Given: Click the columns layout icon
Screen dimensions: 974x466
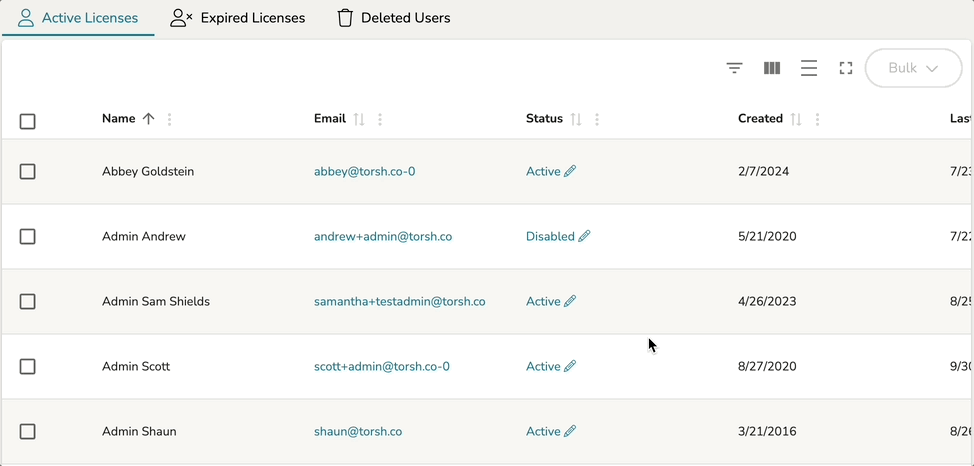Looking at the screenshot, I should pyautogui.click(x=772, y=68).
